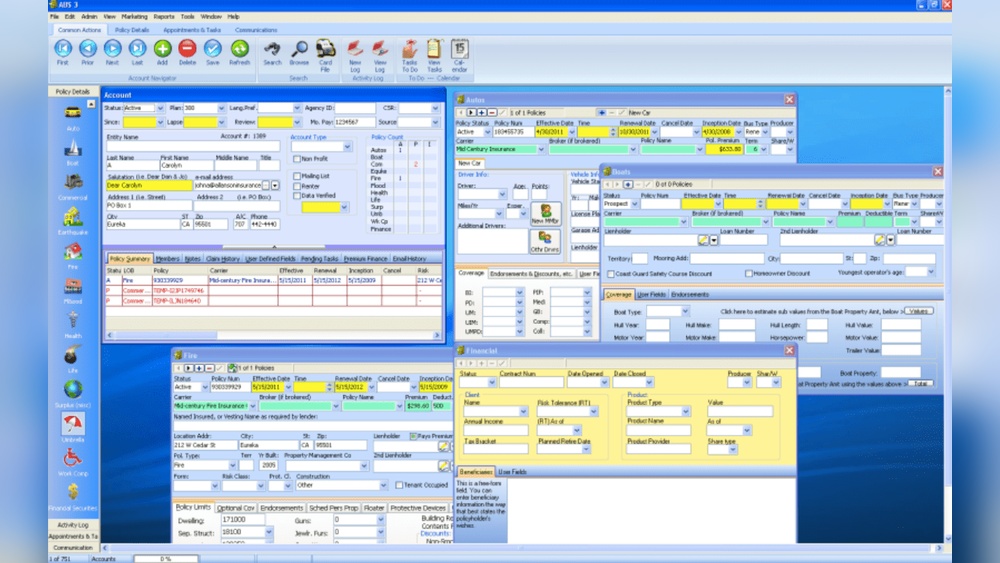The width and height of the screenshot is (1000, 563).
Task: Open the account Status dropdown
Action: click(160, 108)
